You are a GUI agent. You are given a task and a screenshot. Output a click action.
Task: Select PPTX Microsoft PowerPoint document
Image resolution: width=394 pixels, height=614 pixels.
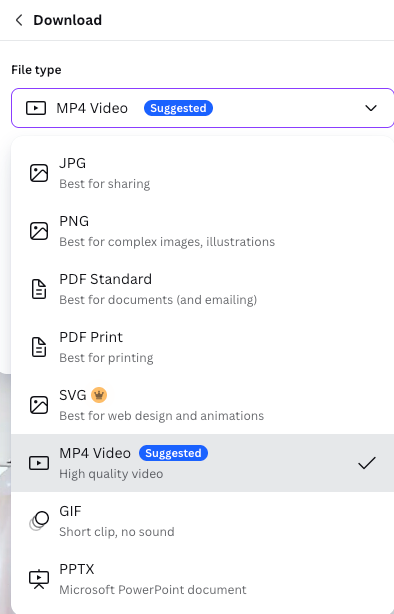202,579
